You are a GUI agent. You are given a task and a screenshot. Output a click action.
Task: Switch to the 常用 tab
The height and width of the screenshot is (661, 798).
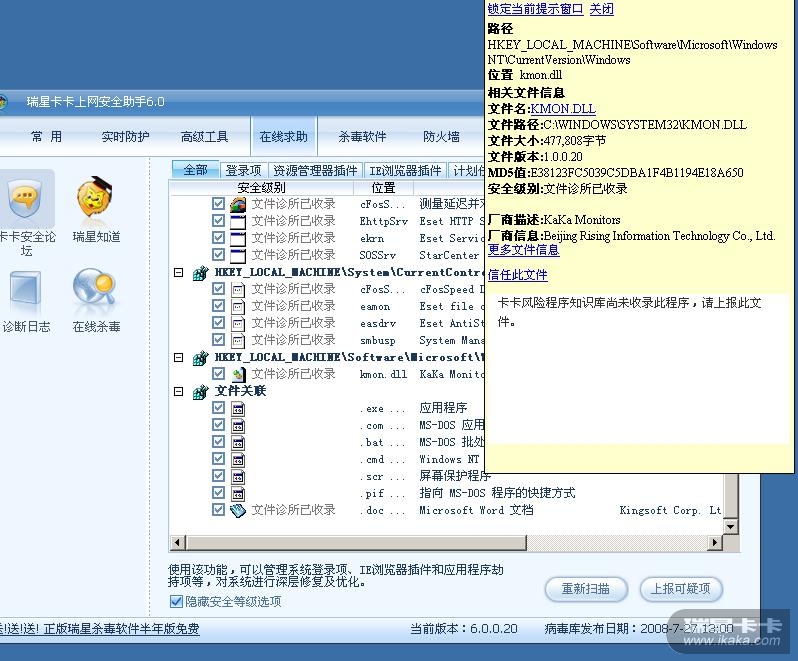pos(46,136)
